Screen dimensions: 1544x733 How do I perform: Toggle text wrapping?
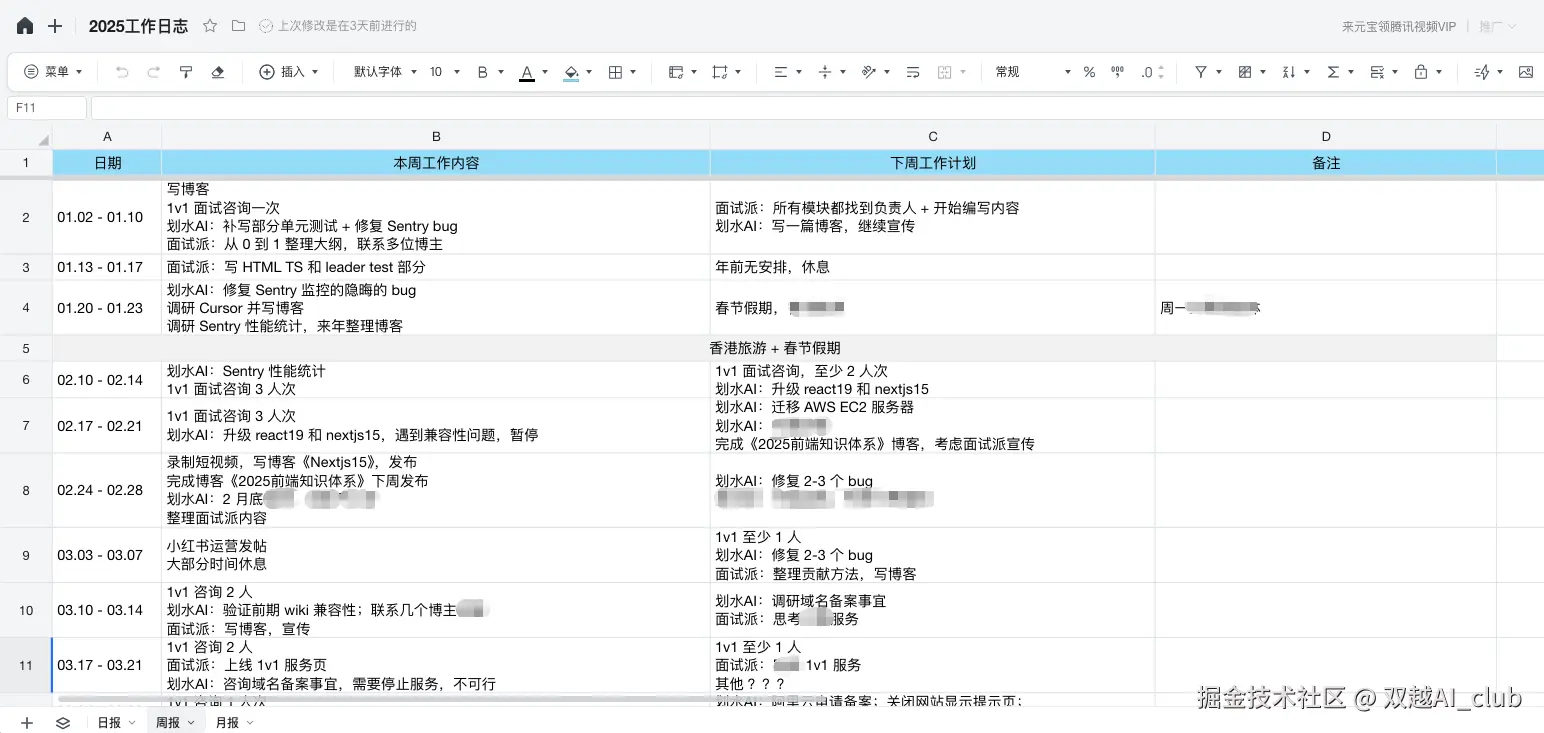pos(913,72)
